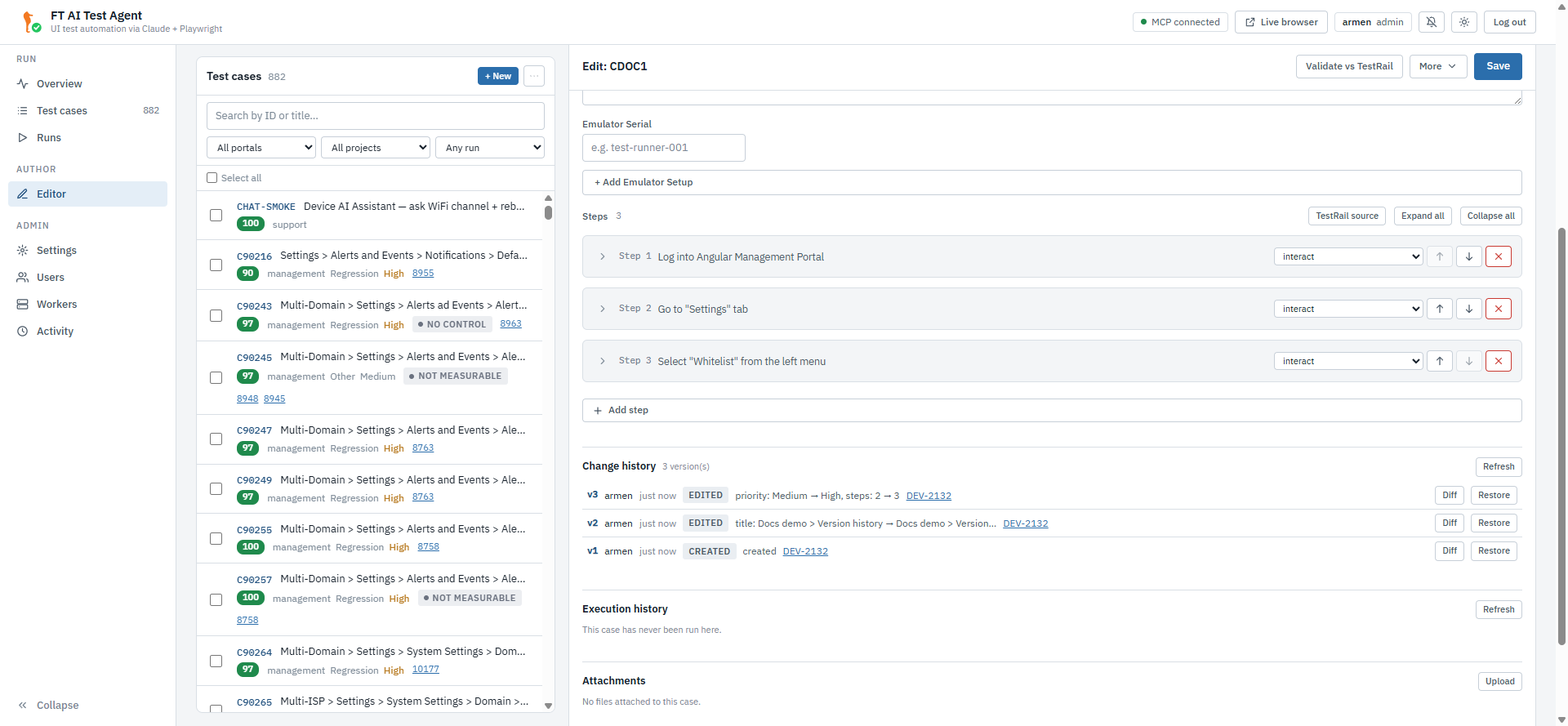Collapse the sidebar
Image resolution: width=1568 pixels, height=726 pixels.
(x=48, y=705)
